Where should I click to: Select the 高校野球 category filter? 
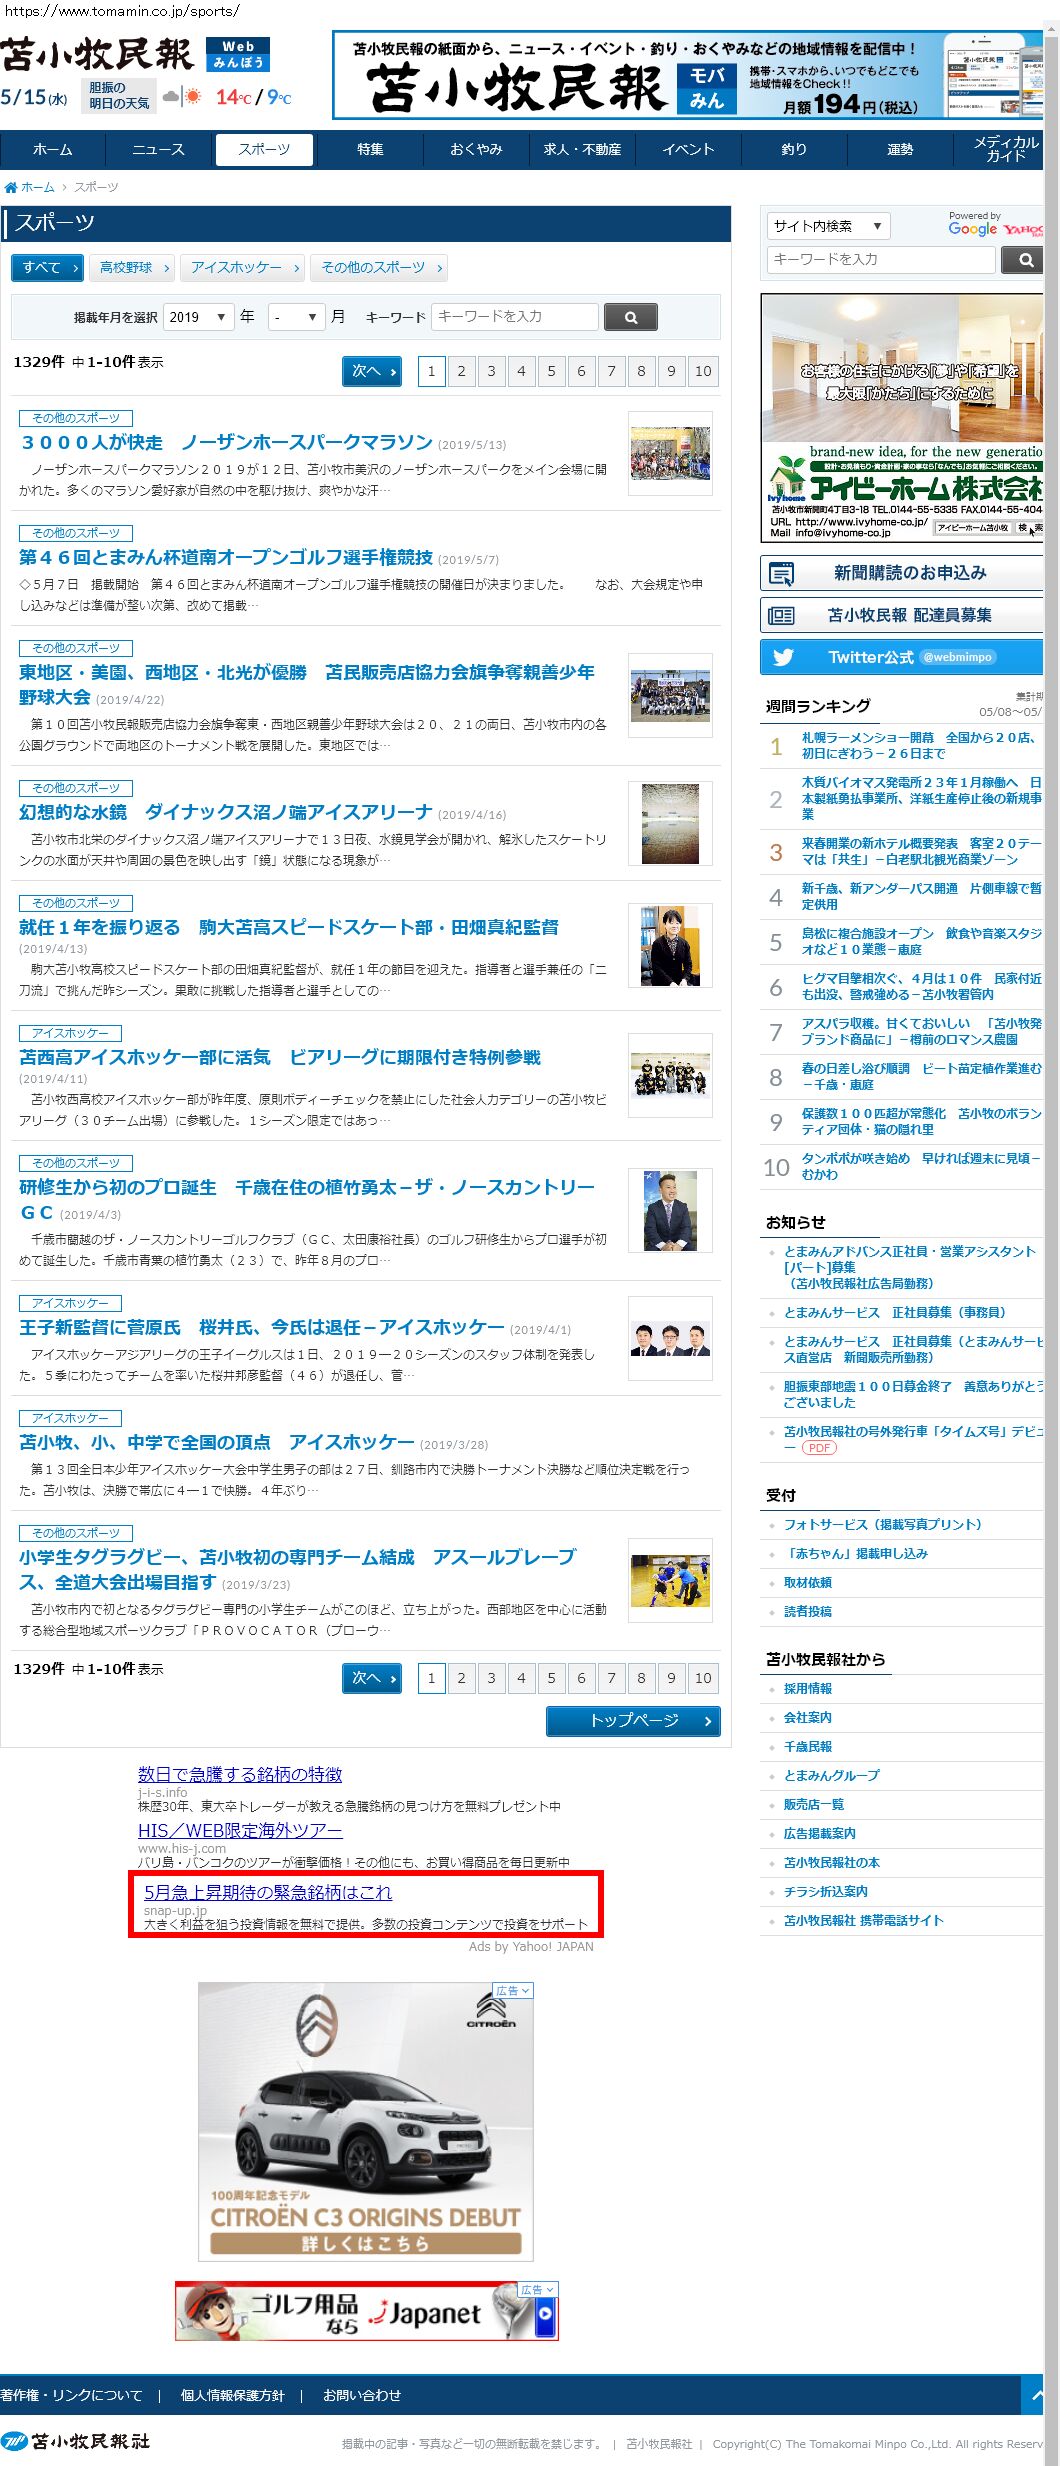(x=132, y=267)
